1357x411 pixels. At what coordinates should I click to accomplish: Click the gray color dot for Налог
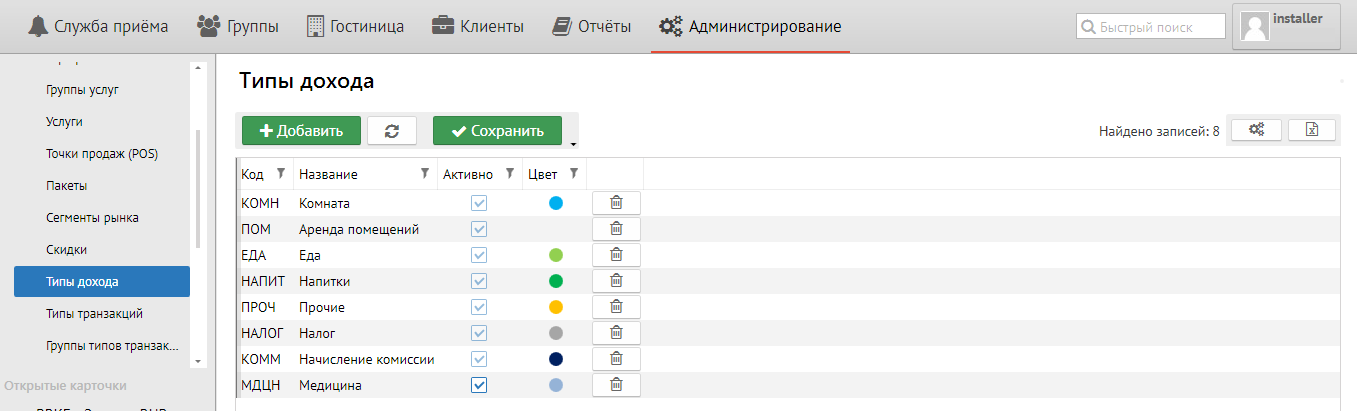(x=556, y=333)
